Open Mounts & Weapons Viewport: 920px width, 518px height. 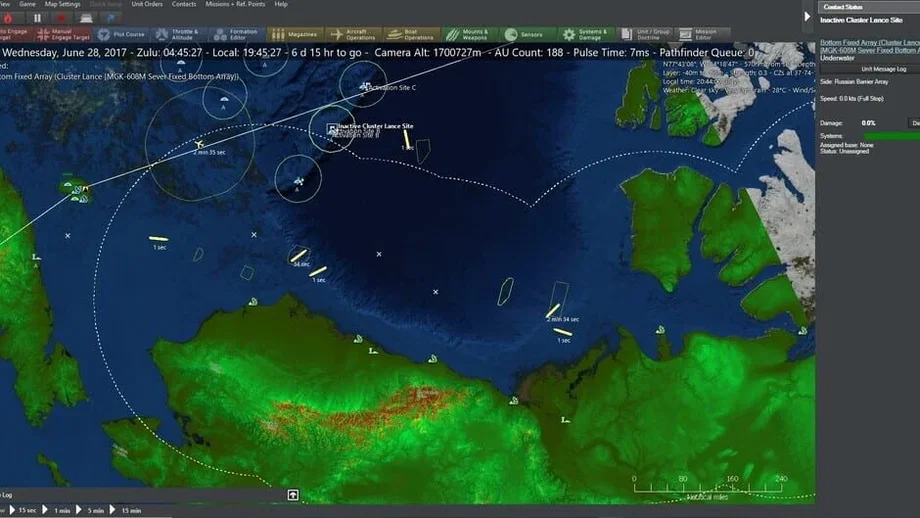(469, 35)
